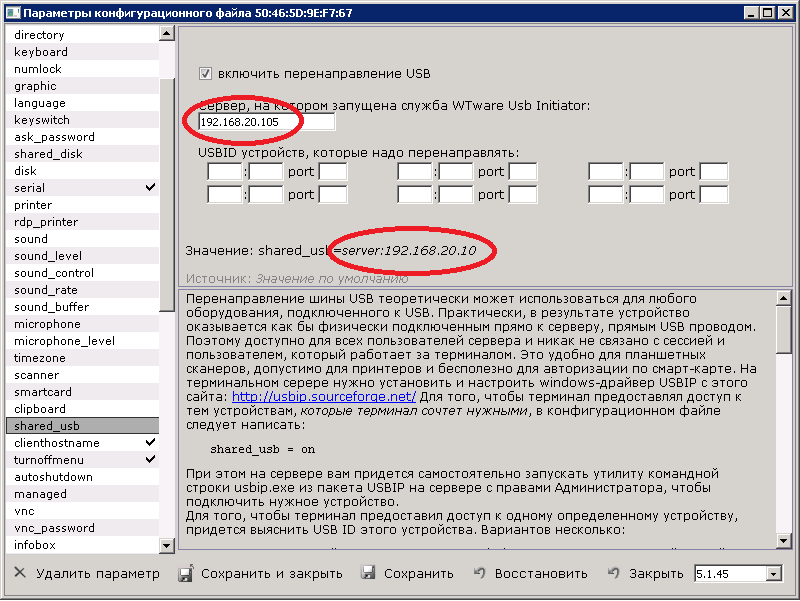Open the version 5.1.45 dropdown
Viewport: 800px width, 601px height.
pos(773,574)
